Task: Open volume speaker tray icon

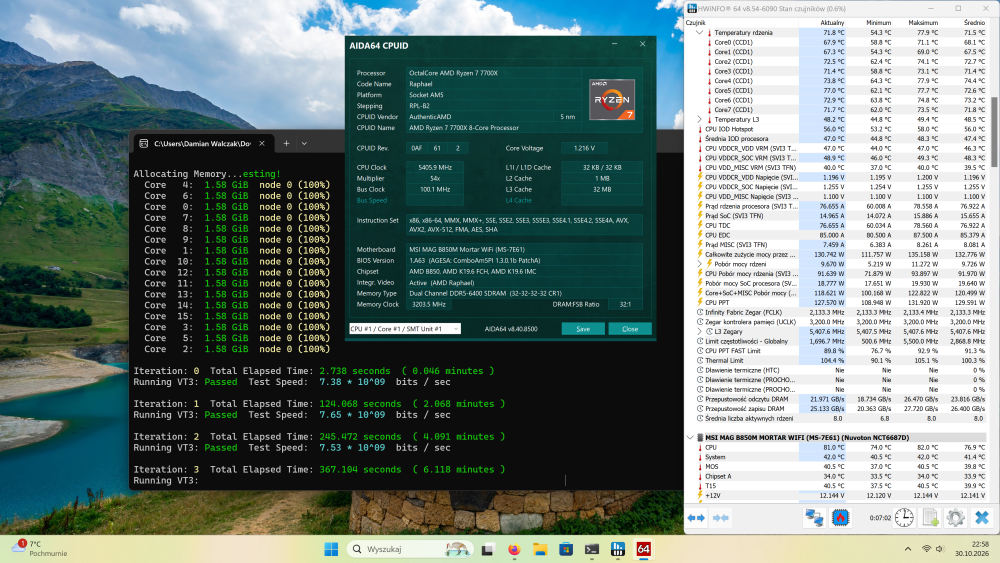Action: click(x=939, y=549)
